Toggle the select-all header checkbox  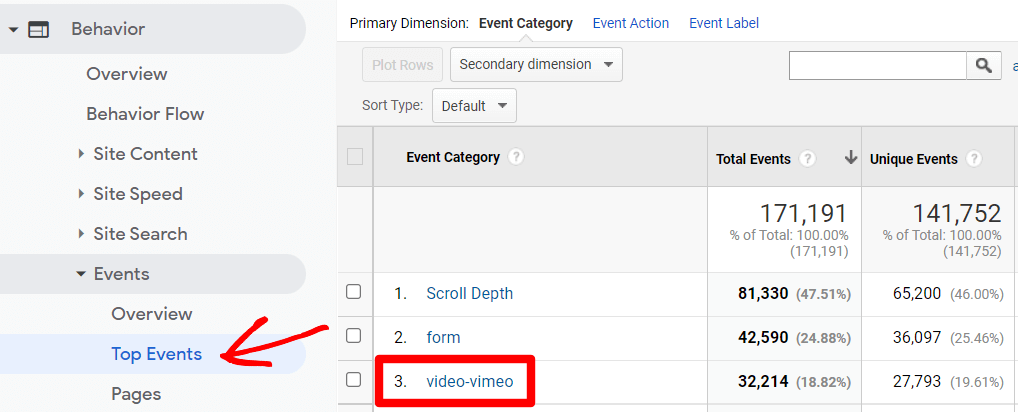355,157
